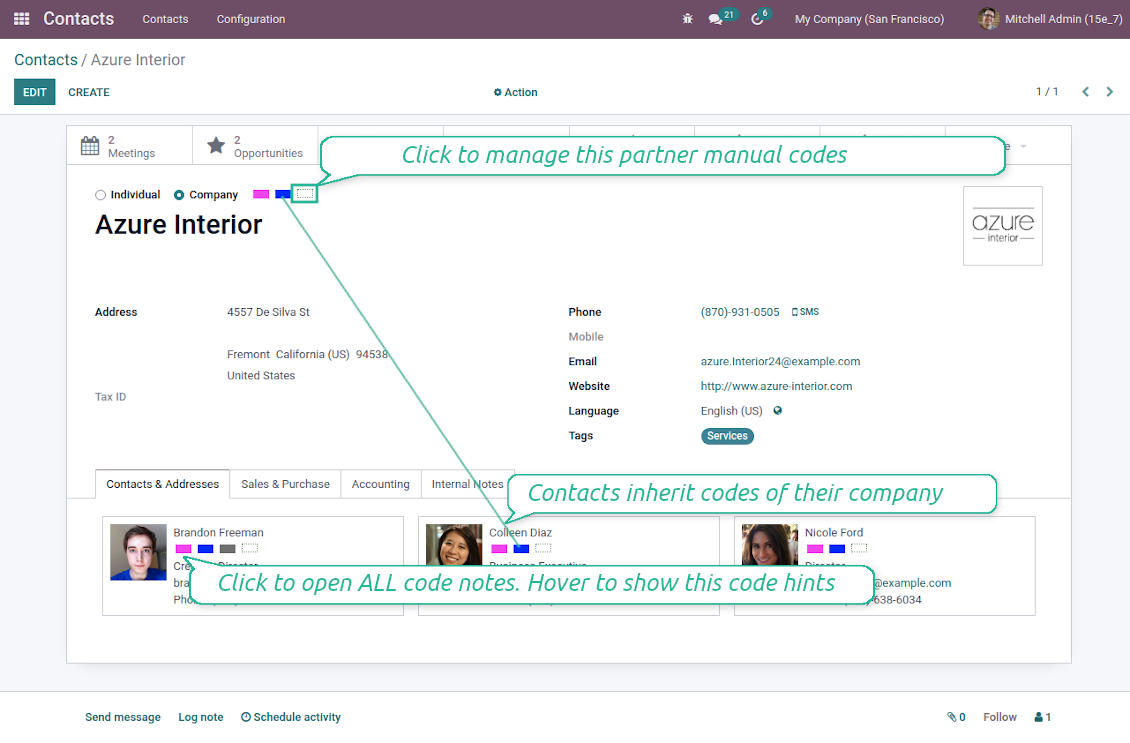Click azure.Interior24@example.com email link

780,362
